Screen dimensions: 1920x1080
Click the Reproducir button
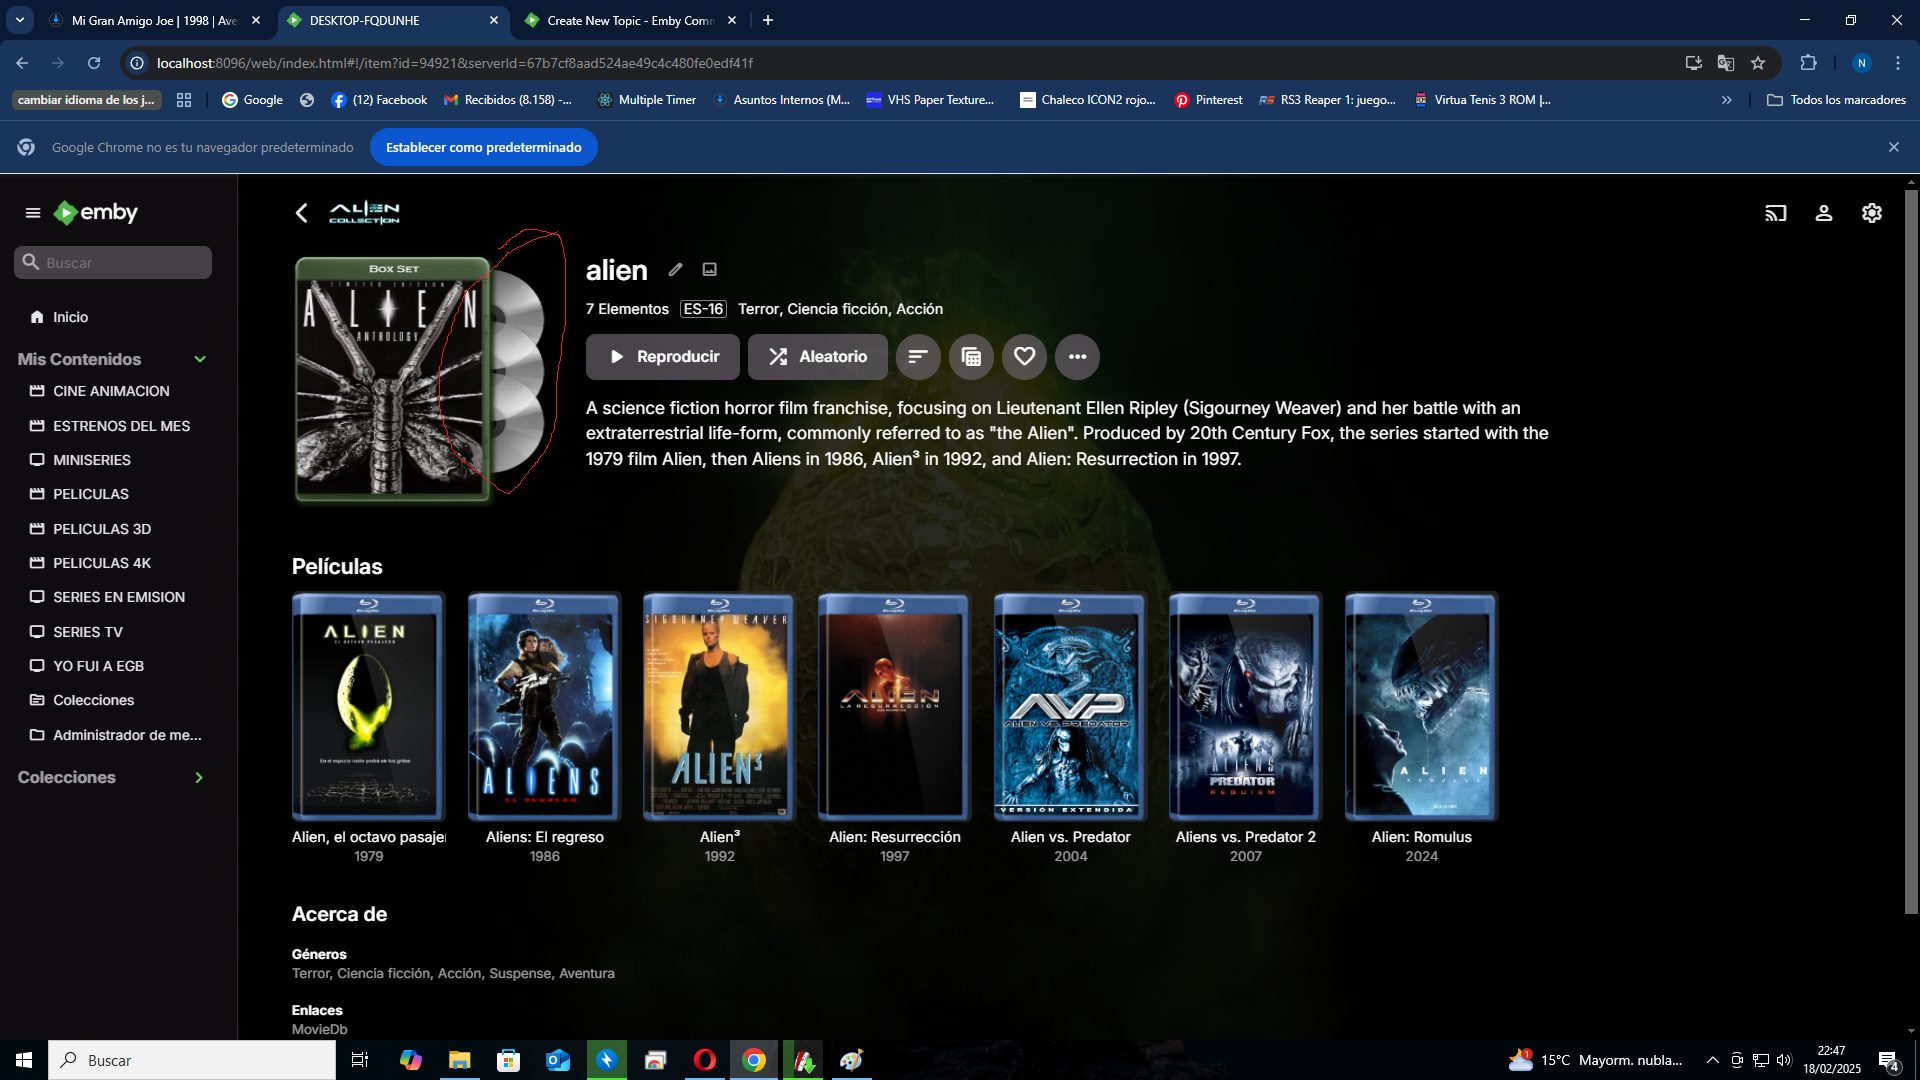pos(663,357)
